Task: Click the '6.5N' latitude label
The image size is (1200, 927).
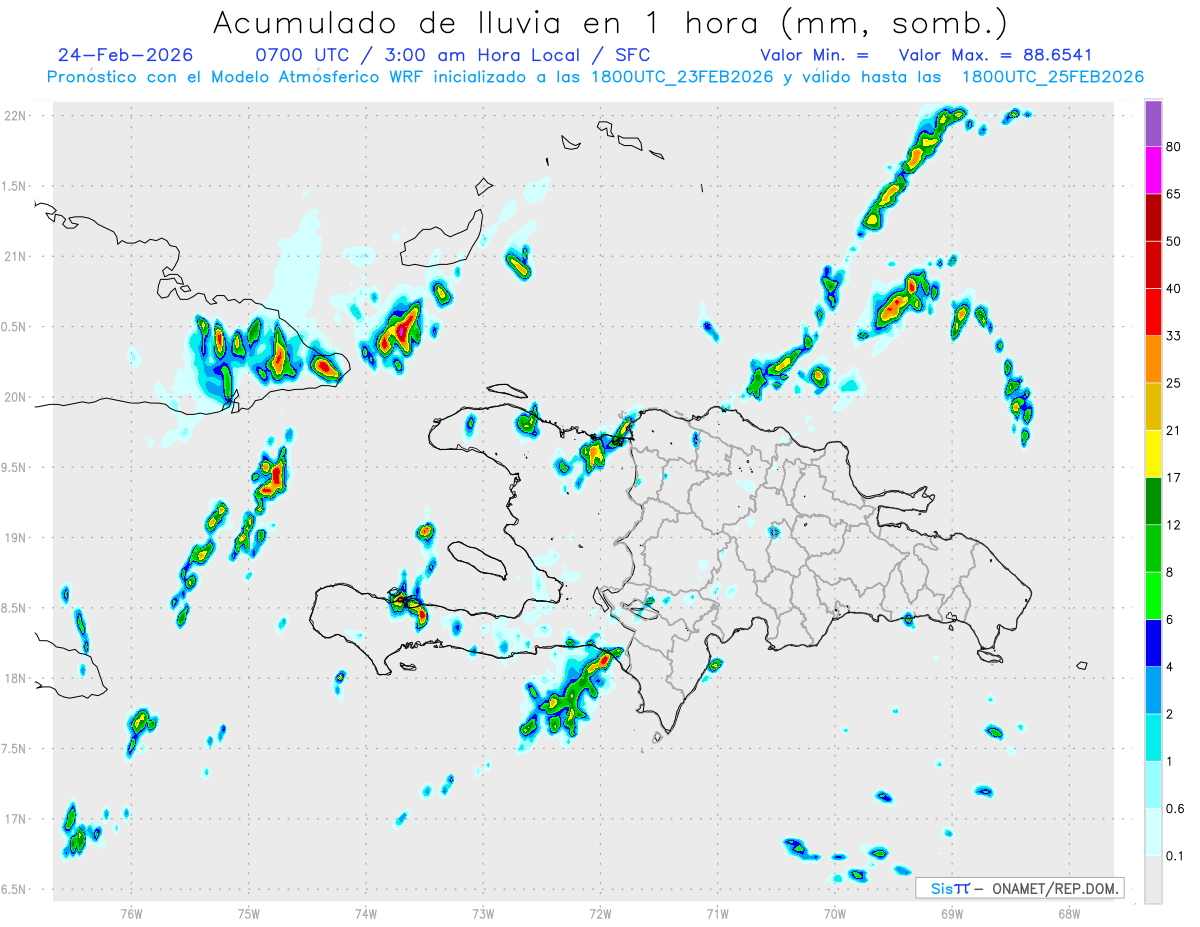Action: tap(14, 890)
